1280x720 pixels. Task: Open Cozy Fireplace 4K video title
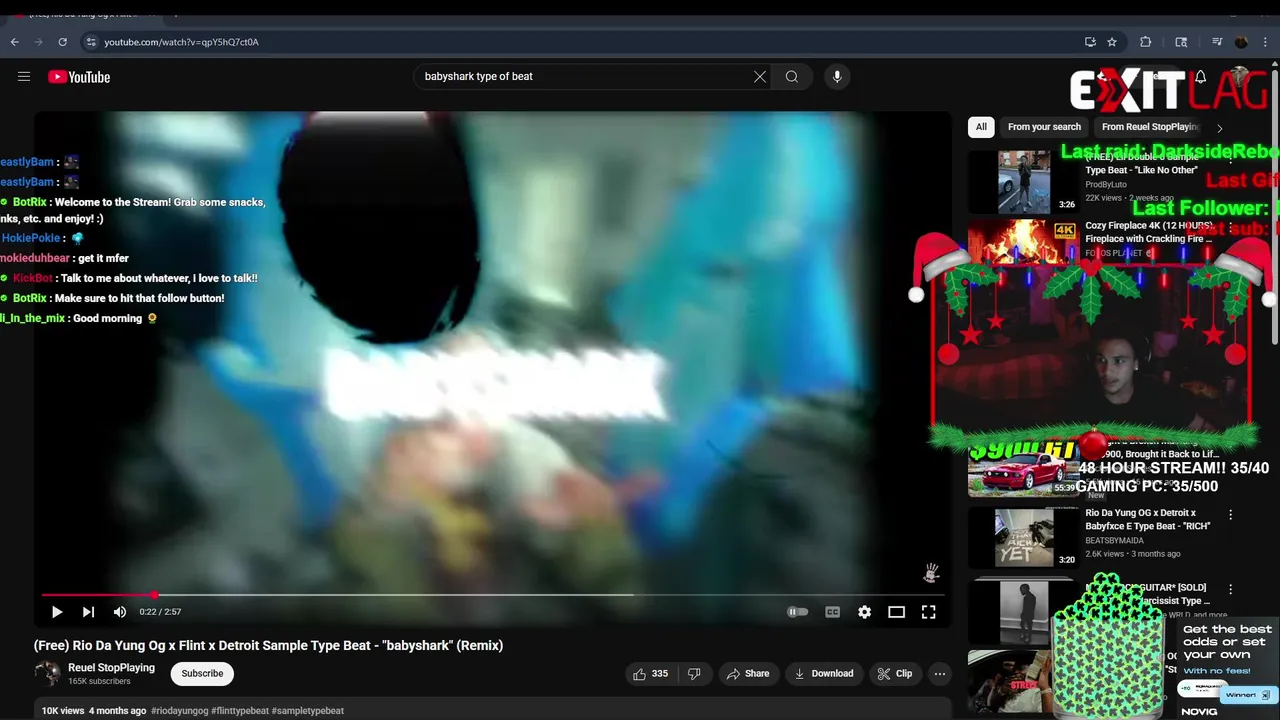click(x=1149, y=232)
